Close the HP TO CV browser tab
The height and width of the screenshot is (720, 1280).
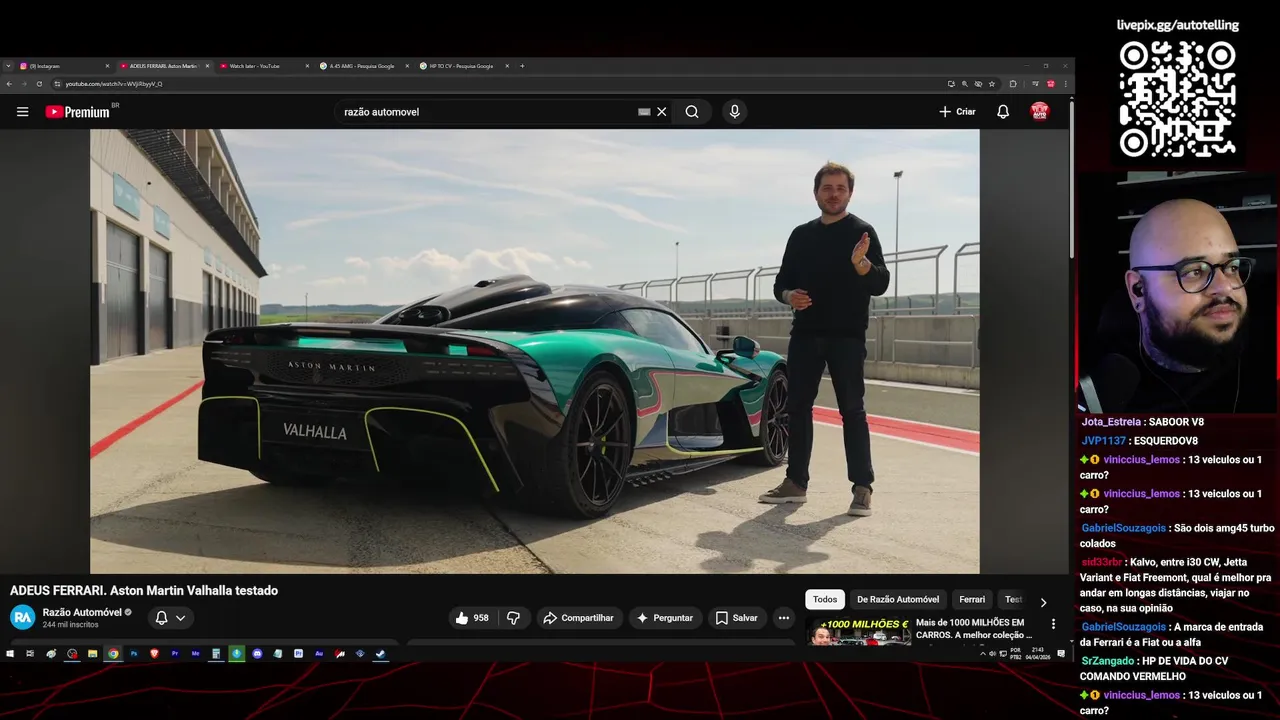(507, 66)
